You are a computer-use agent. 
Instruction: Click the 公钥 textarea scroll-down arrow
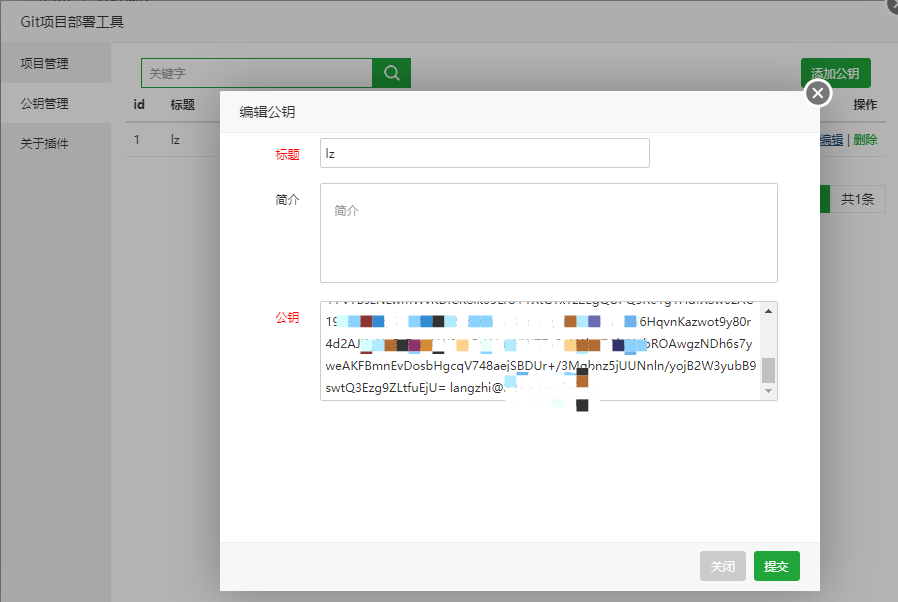coord(769,391)
